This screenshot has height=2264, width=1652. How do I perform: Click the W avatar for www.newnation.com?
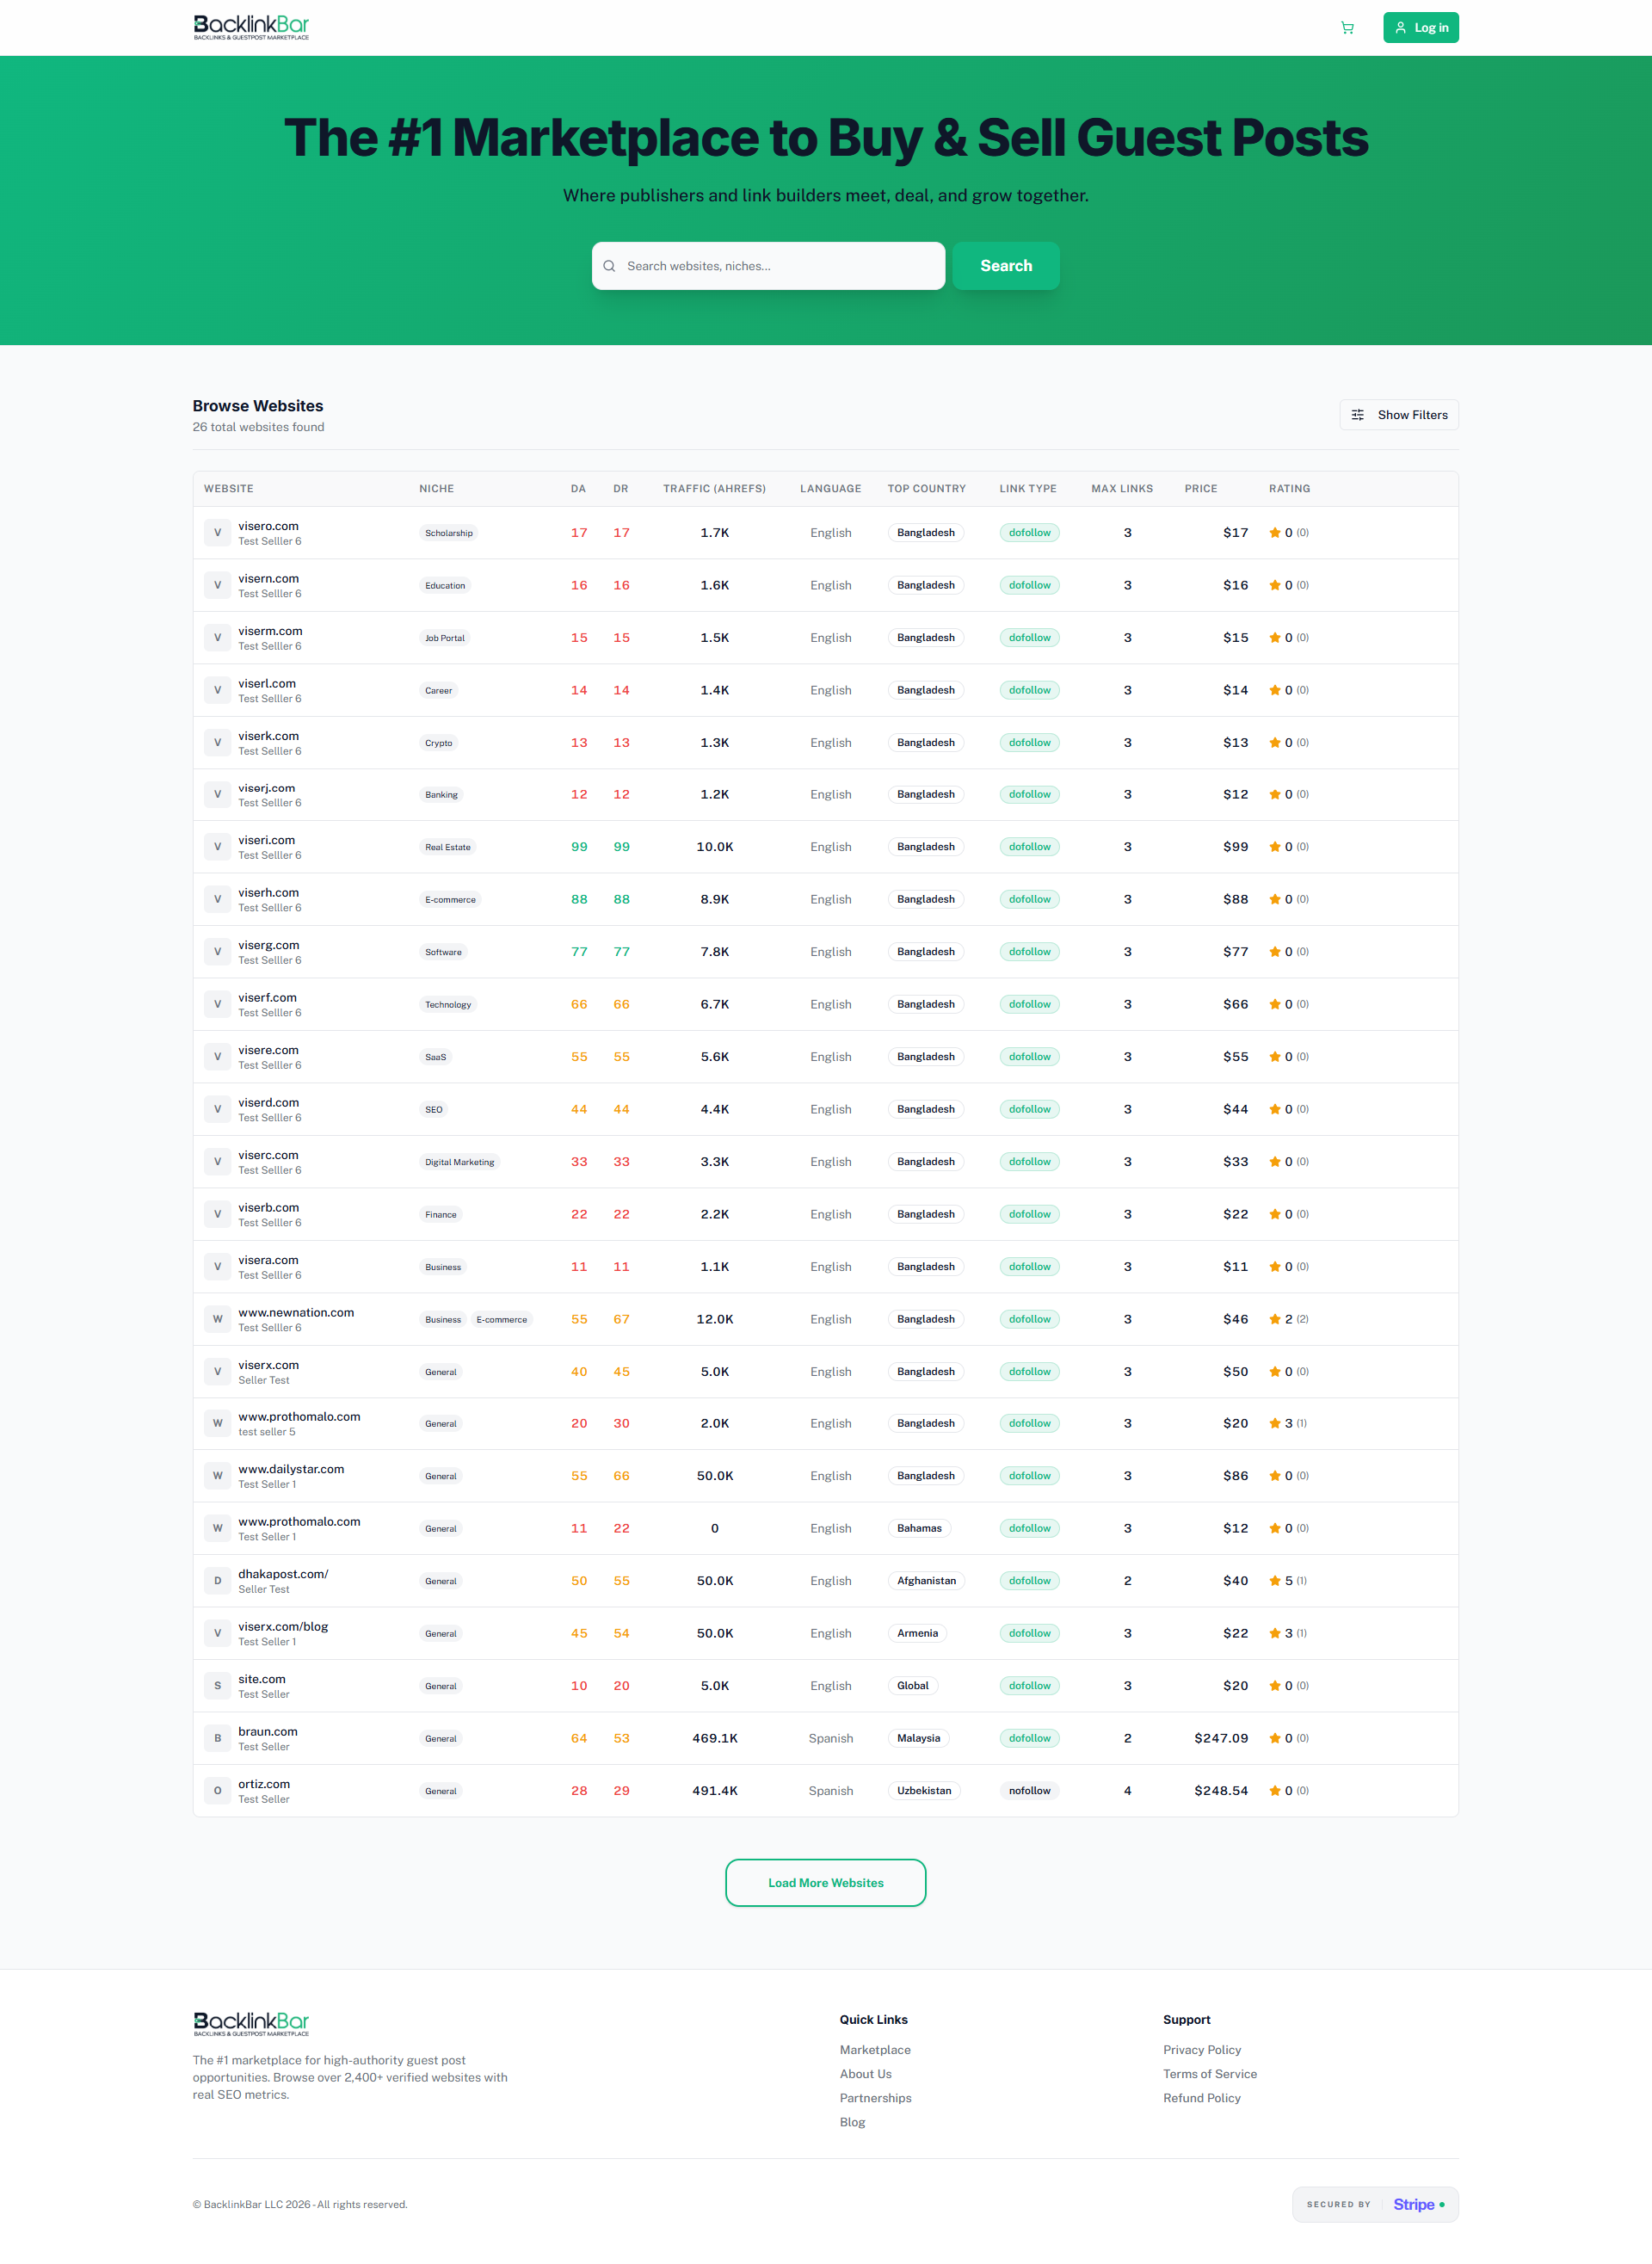(217, 1319)
